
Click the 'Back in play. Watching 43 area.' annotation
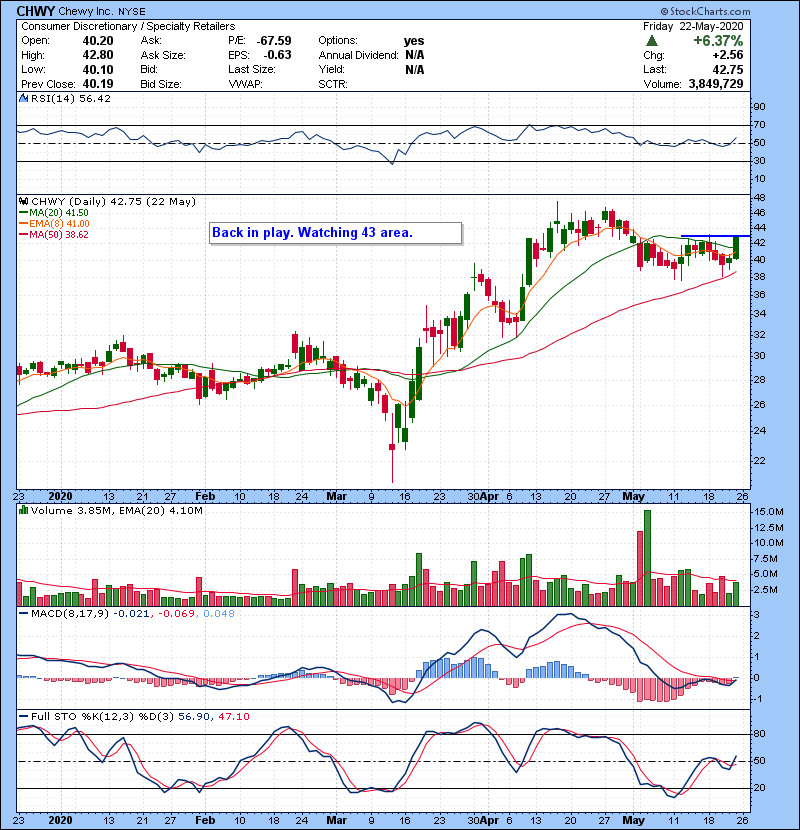point(336,233)
